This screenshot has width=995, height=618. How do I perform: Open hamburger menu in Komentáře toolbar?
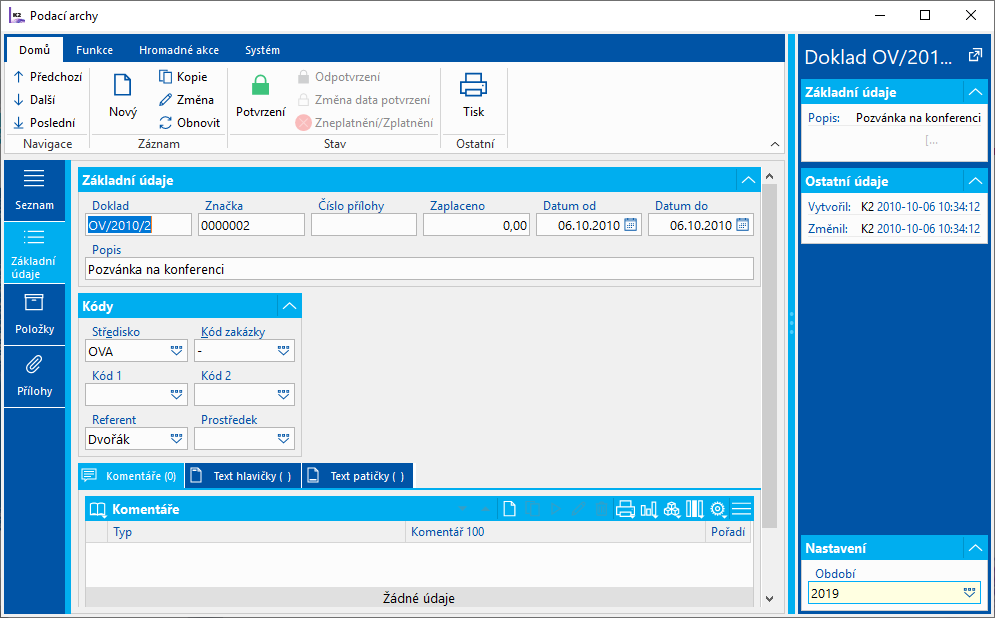click(x=741, y=509)
